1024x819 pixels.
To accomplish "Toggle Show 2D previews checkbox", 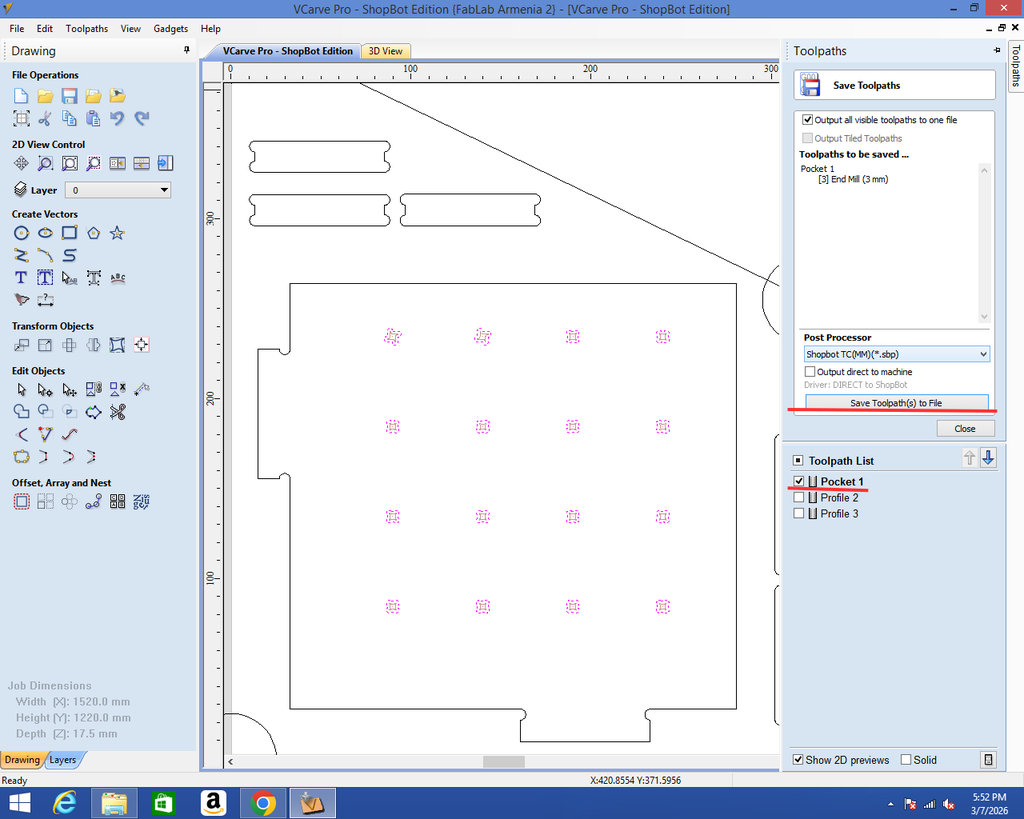I will (x=798, y=760).
